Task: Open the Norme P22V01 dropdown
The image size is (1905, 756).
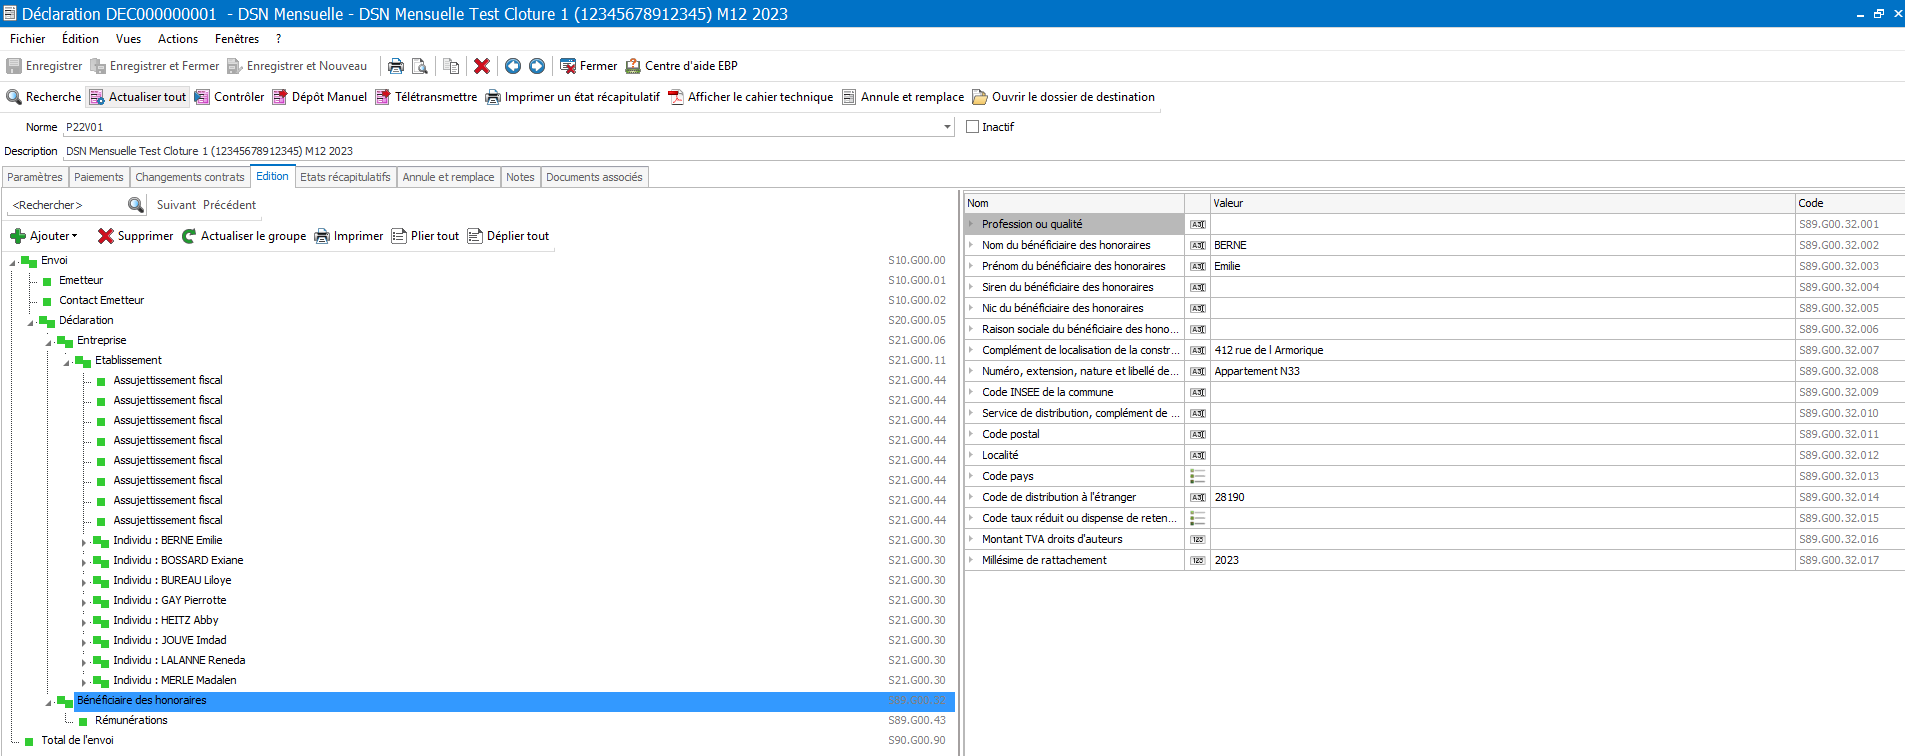Action: point(947,127)
